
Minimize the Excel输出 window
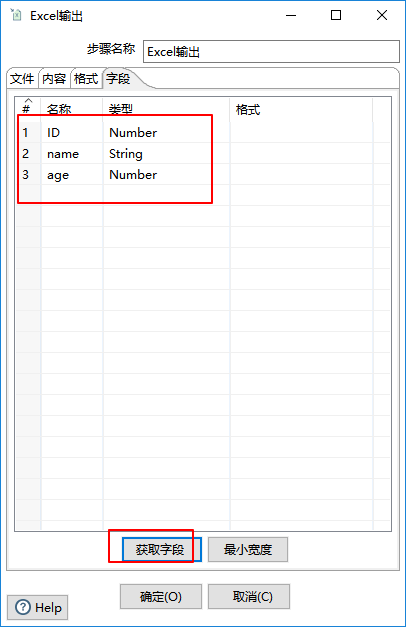tap(291, 15)
